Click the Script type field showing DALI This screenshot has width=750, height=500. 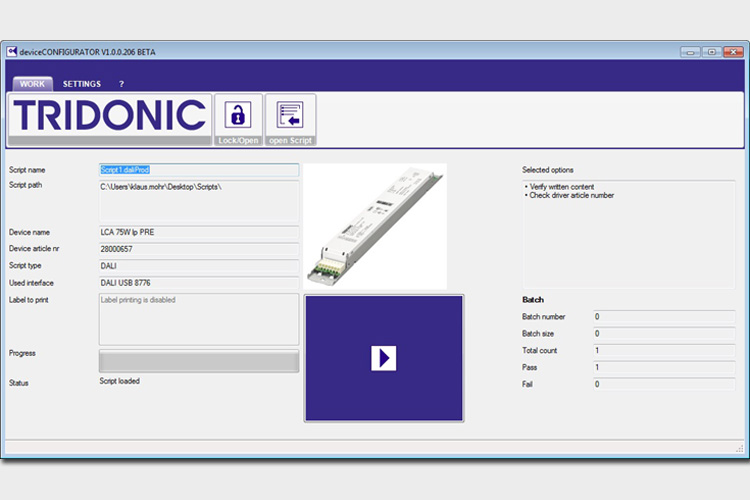tap(199, 266)
